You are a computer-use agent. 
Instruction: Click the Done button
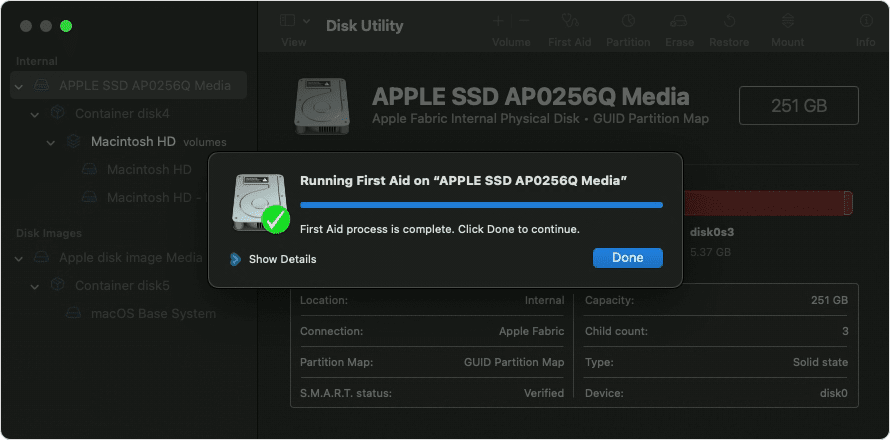point(627,257)
